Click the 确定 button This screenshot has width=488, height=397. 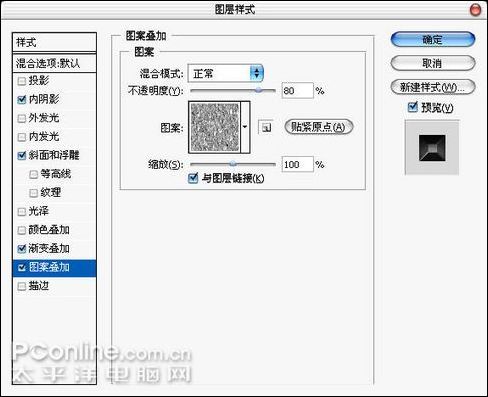pos(433,40)
